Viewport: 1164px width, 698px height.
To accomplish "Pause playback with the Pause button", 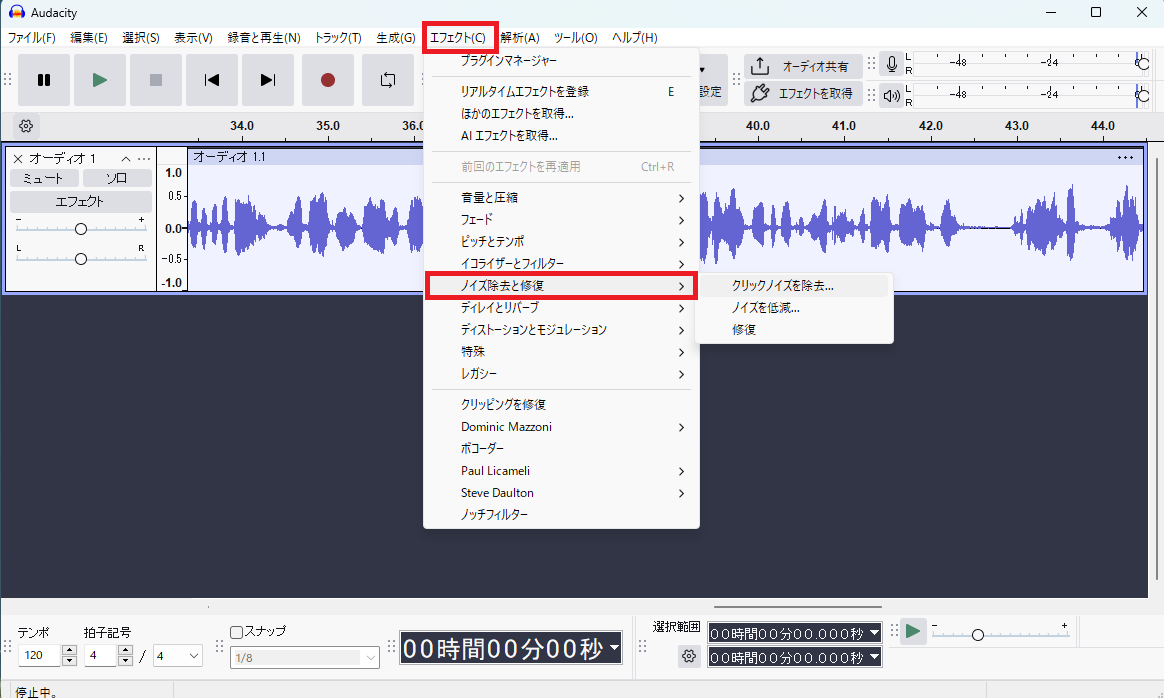I will [x=44, y=80].
